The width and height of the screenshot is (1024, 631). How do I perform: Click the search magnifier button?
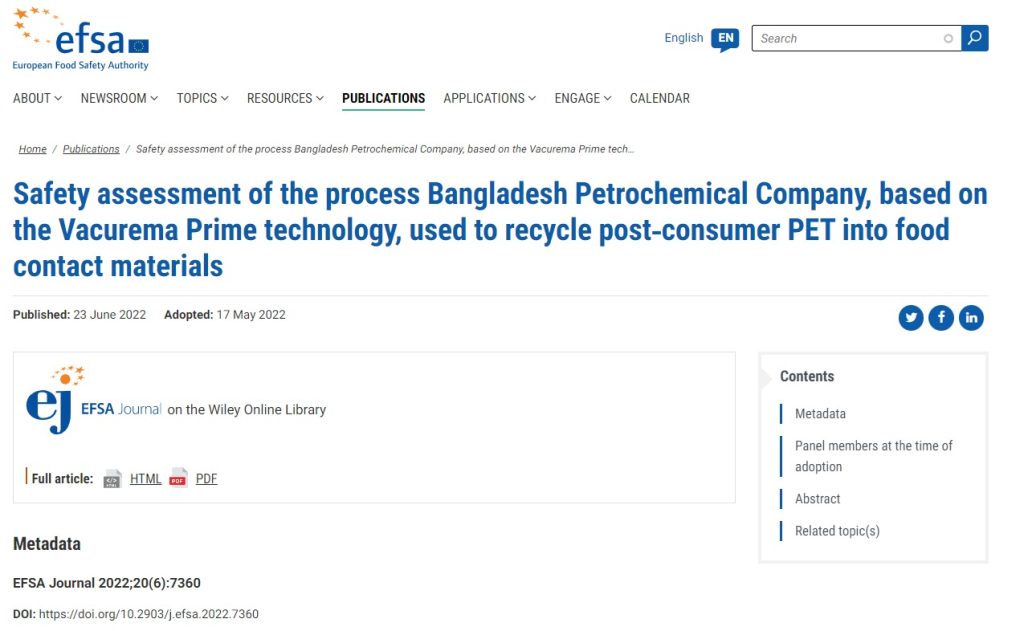point(975,38)
